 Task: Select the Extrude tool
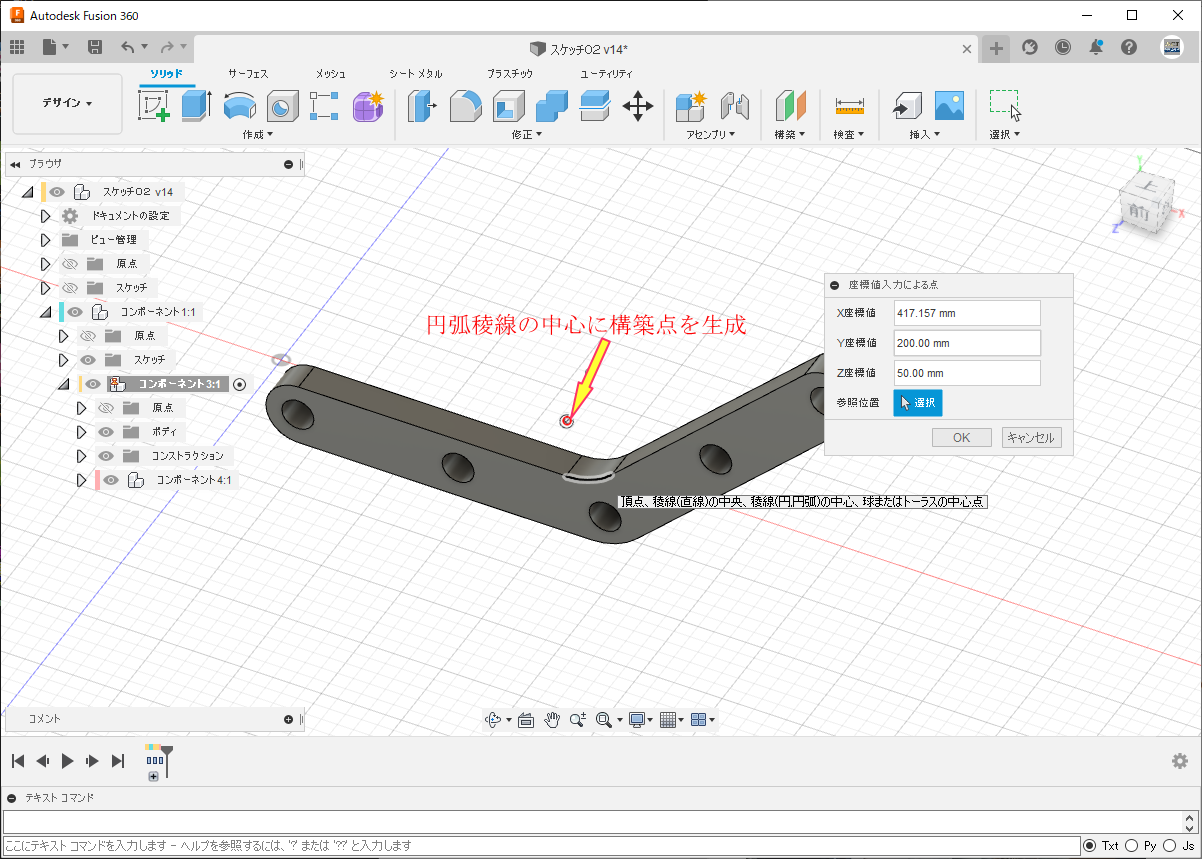pyautogui.click(x=196, y=106)
